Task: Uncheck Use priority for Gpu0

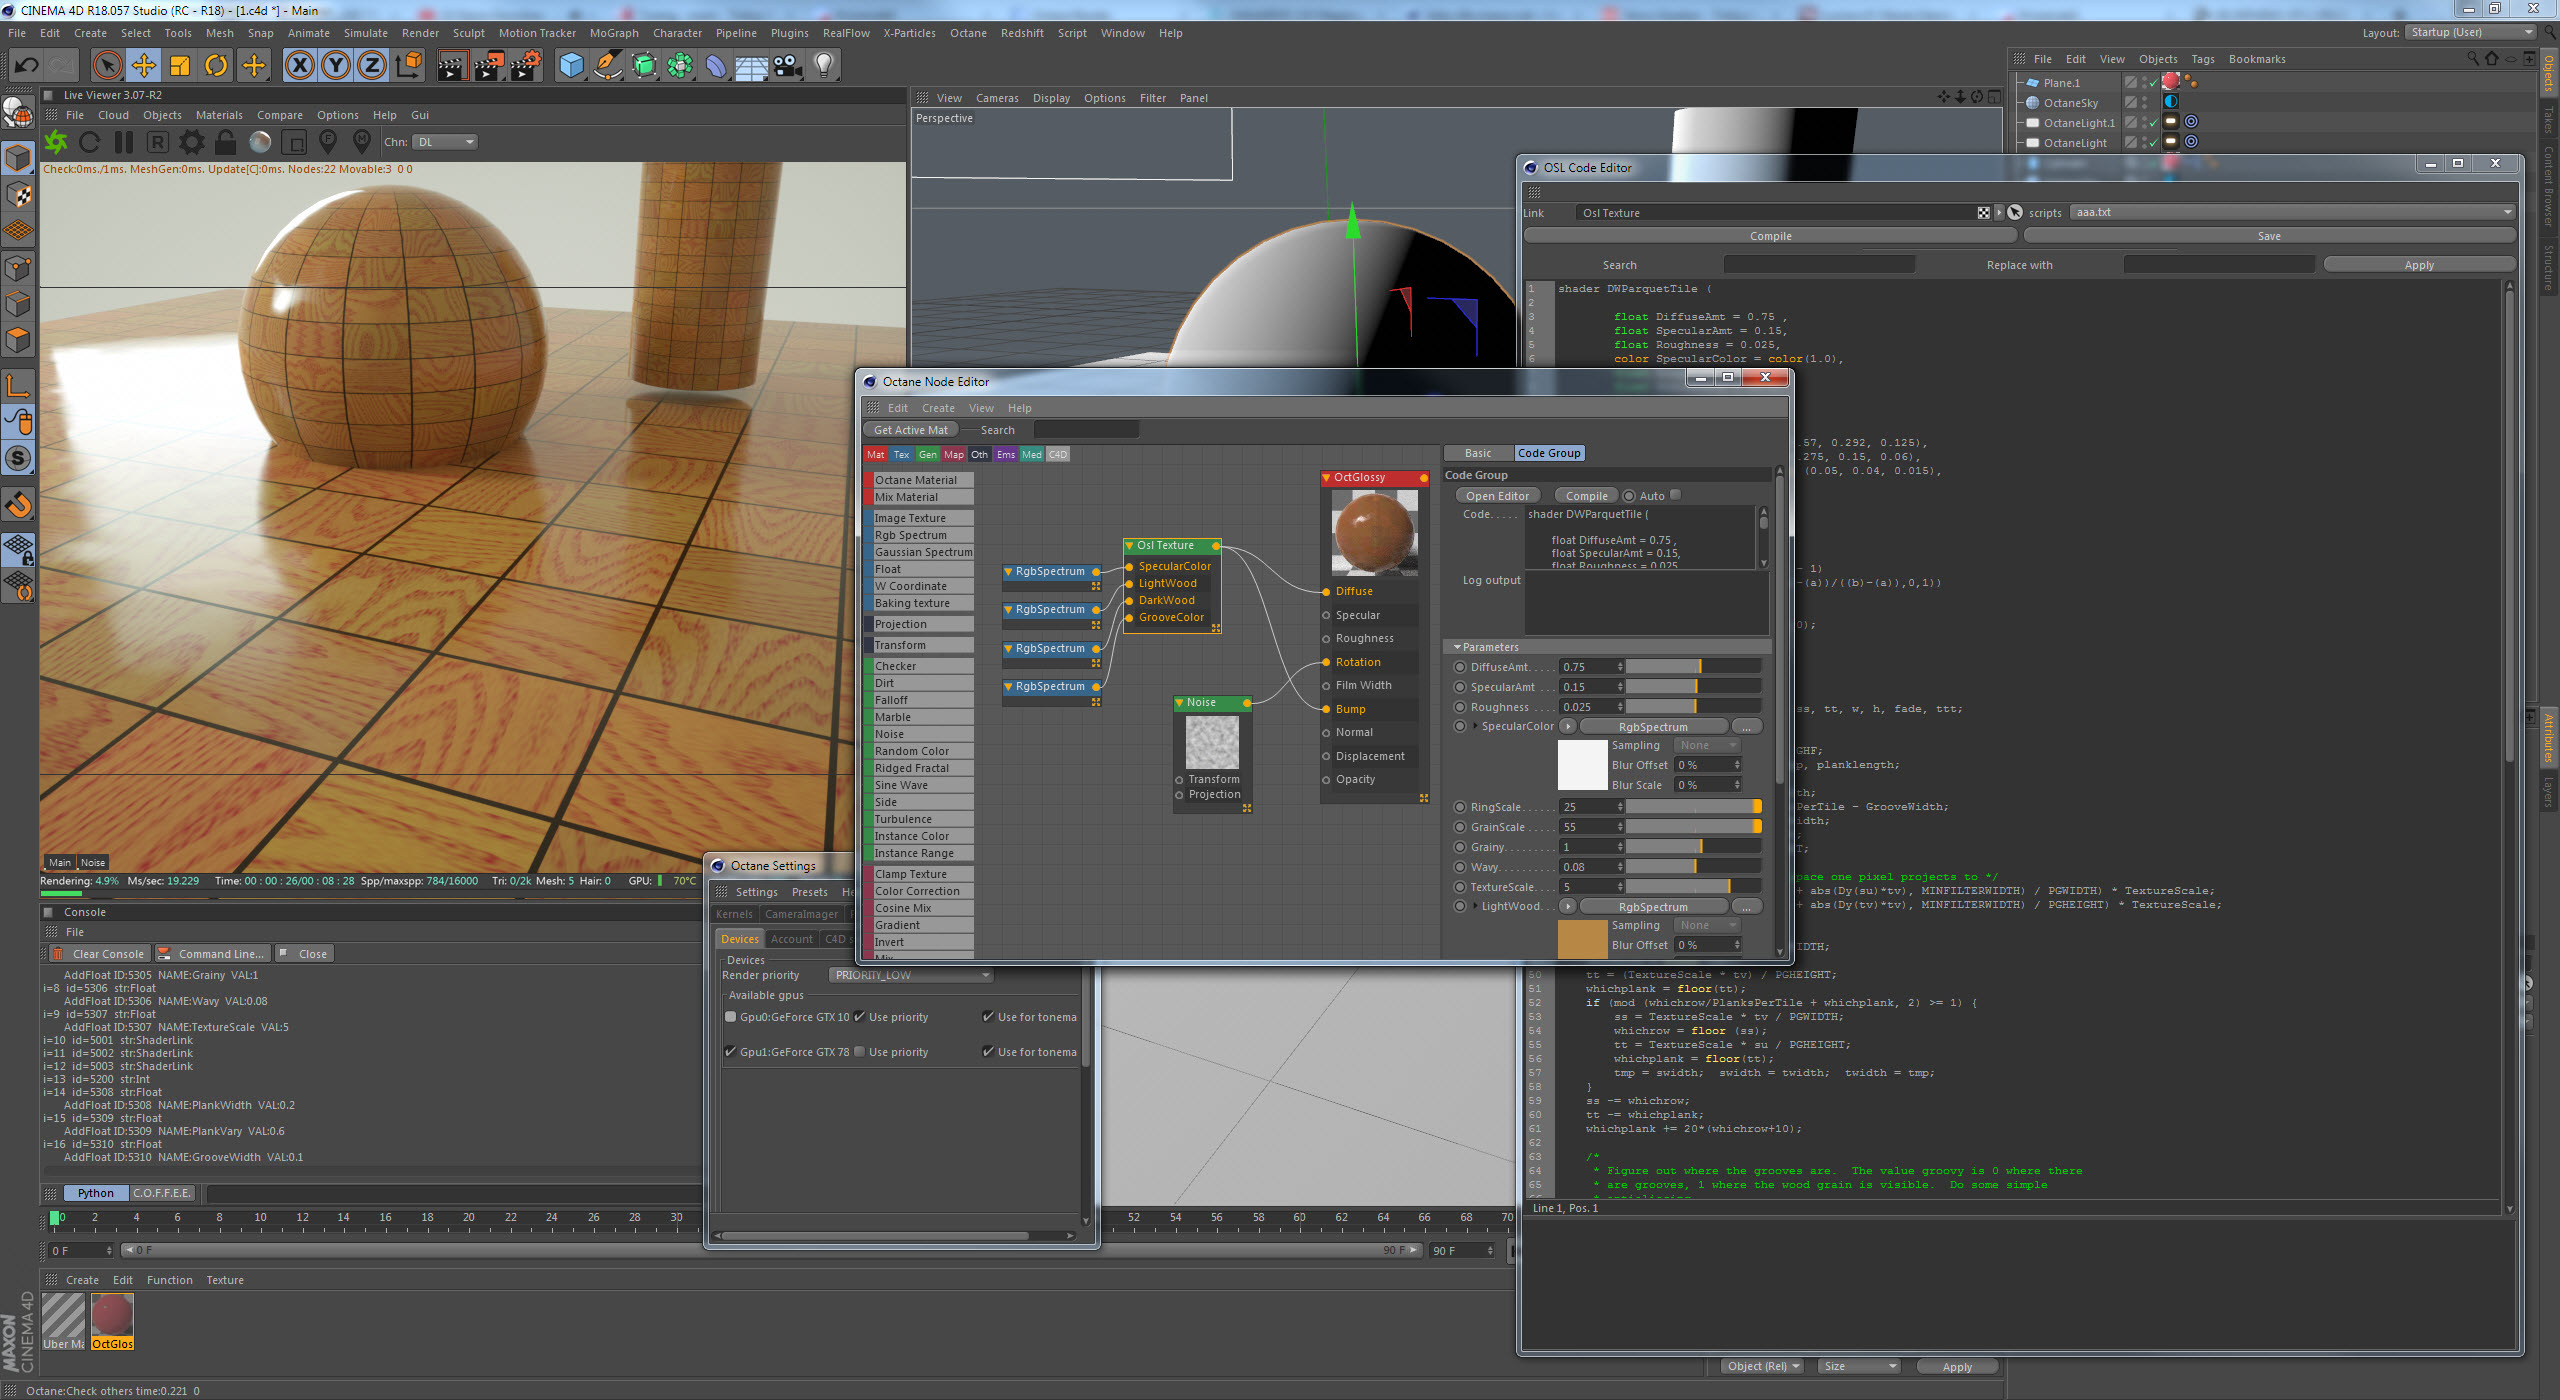Action: (x=860, y=1017)
